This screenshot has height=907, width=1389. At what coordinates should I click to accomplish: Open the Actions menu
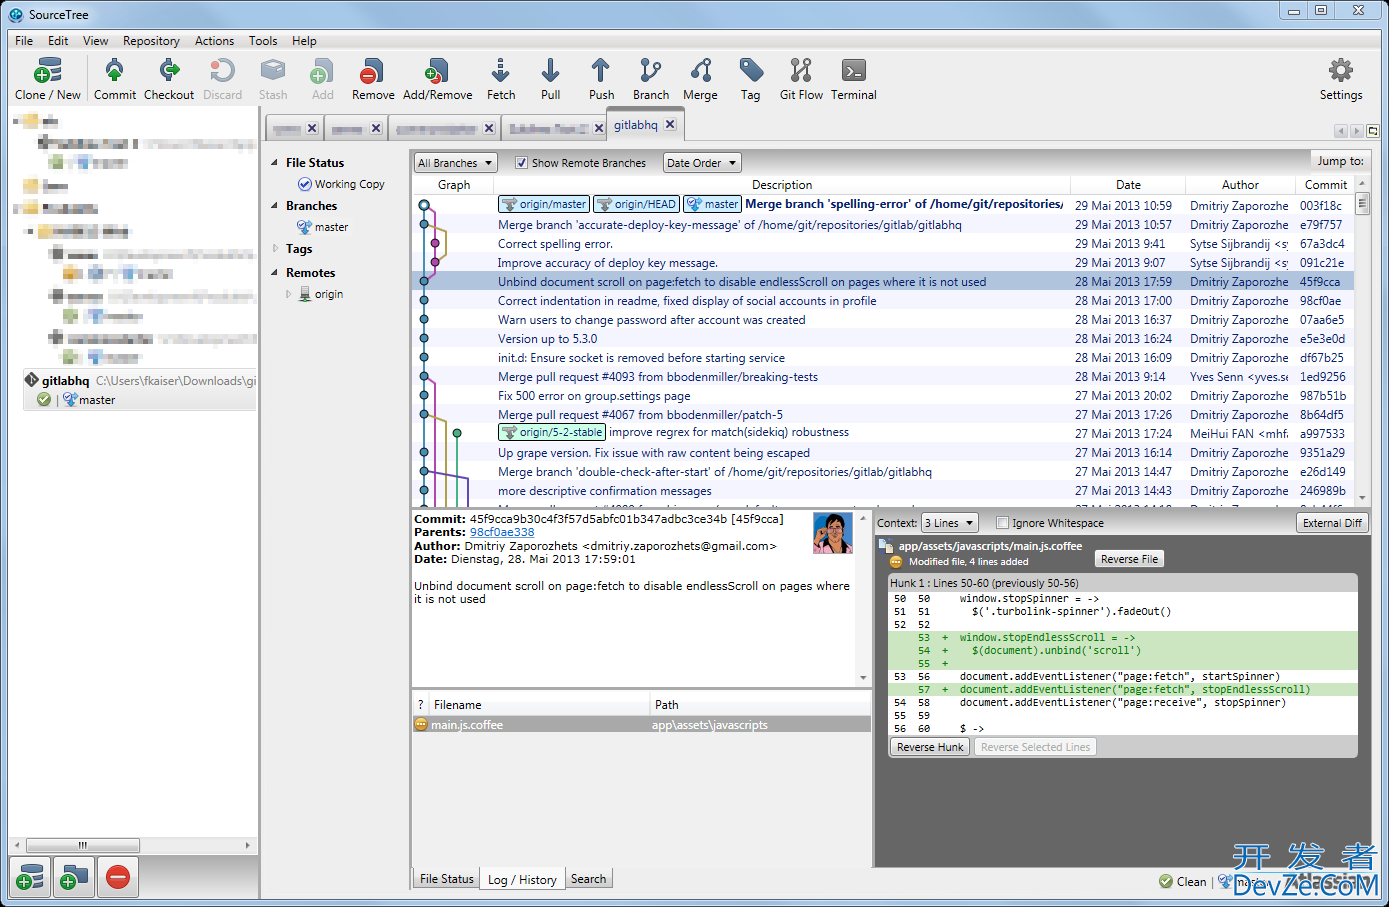(x=214, y=41)
